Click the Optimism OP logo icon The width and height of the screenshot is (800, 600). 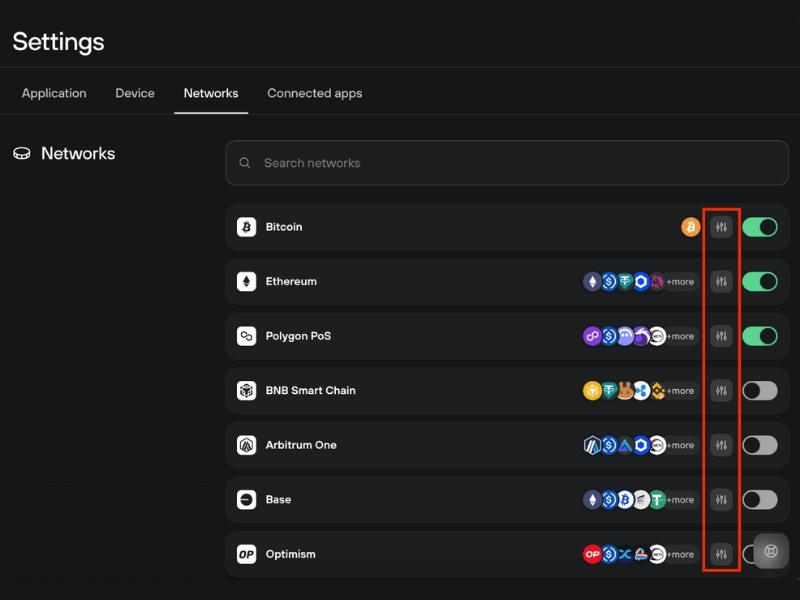[246, 555]
